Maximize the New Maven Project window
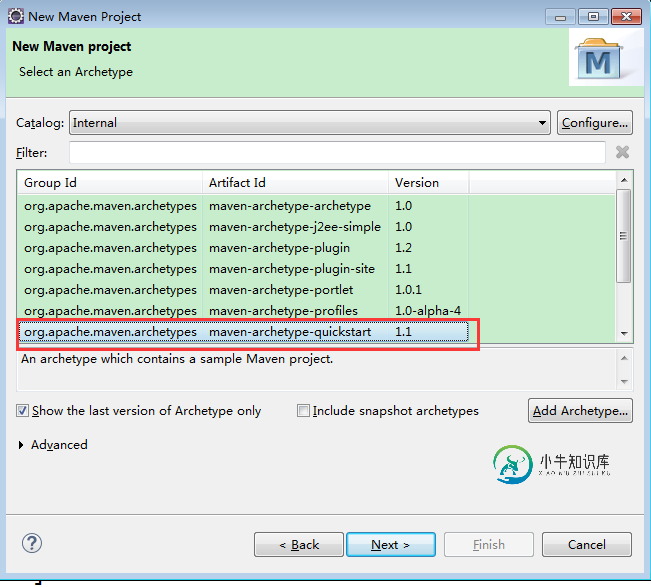This screenshot has width=651, height=587. pyautogui.click(x=593, y=17)
